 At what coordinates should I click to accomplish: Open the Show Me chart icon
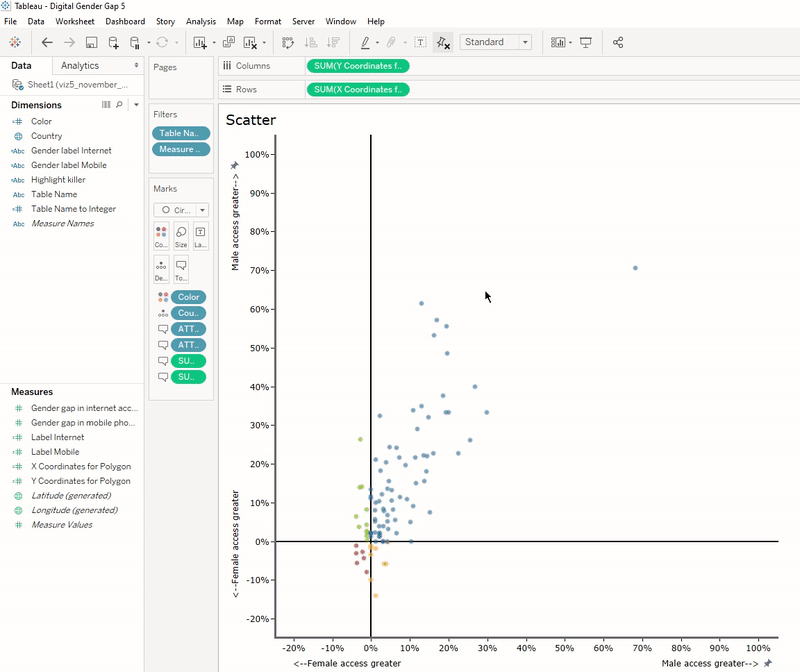[x=558, y=42]
